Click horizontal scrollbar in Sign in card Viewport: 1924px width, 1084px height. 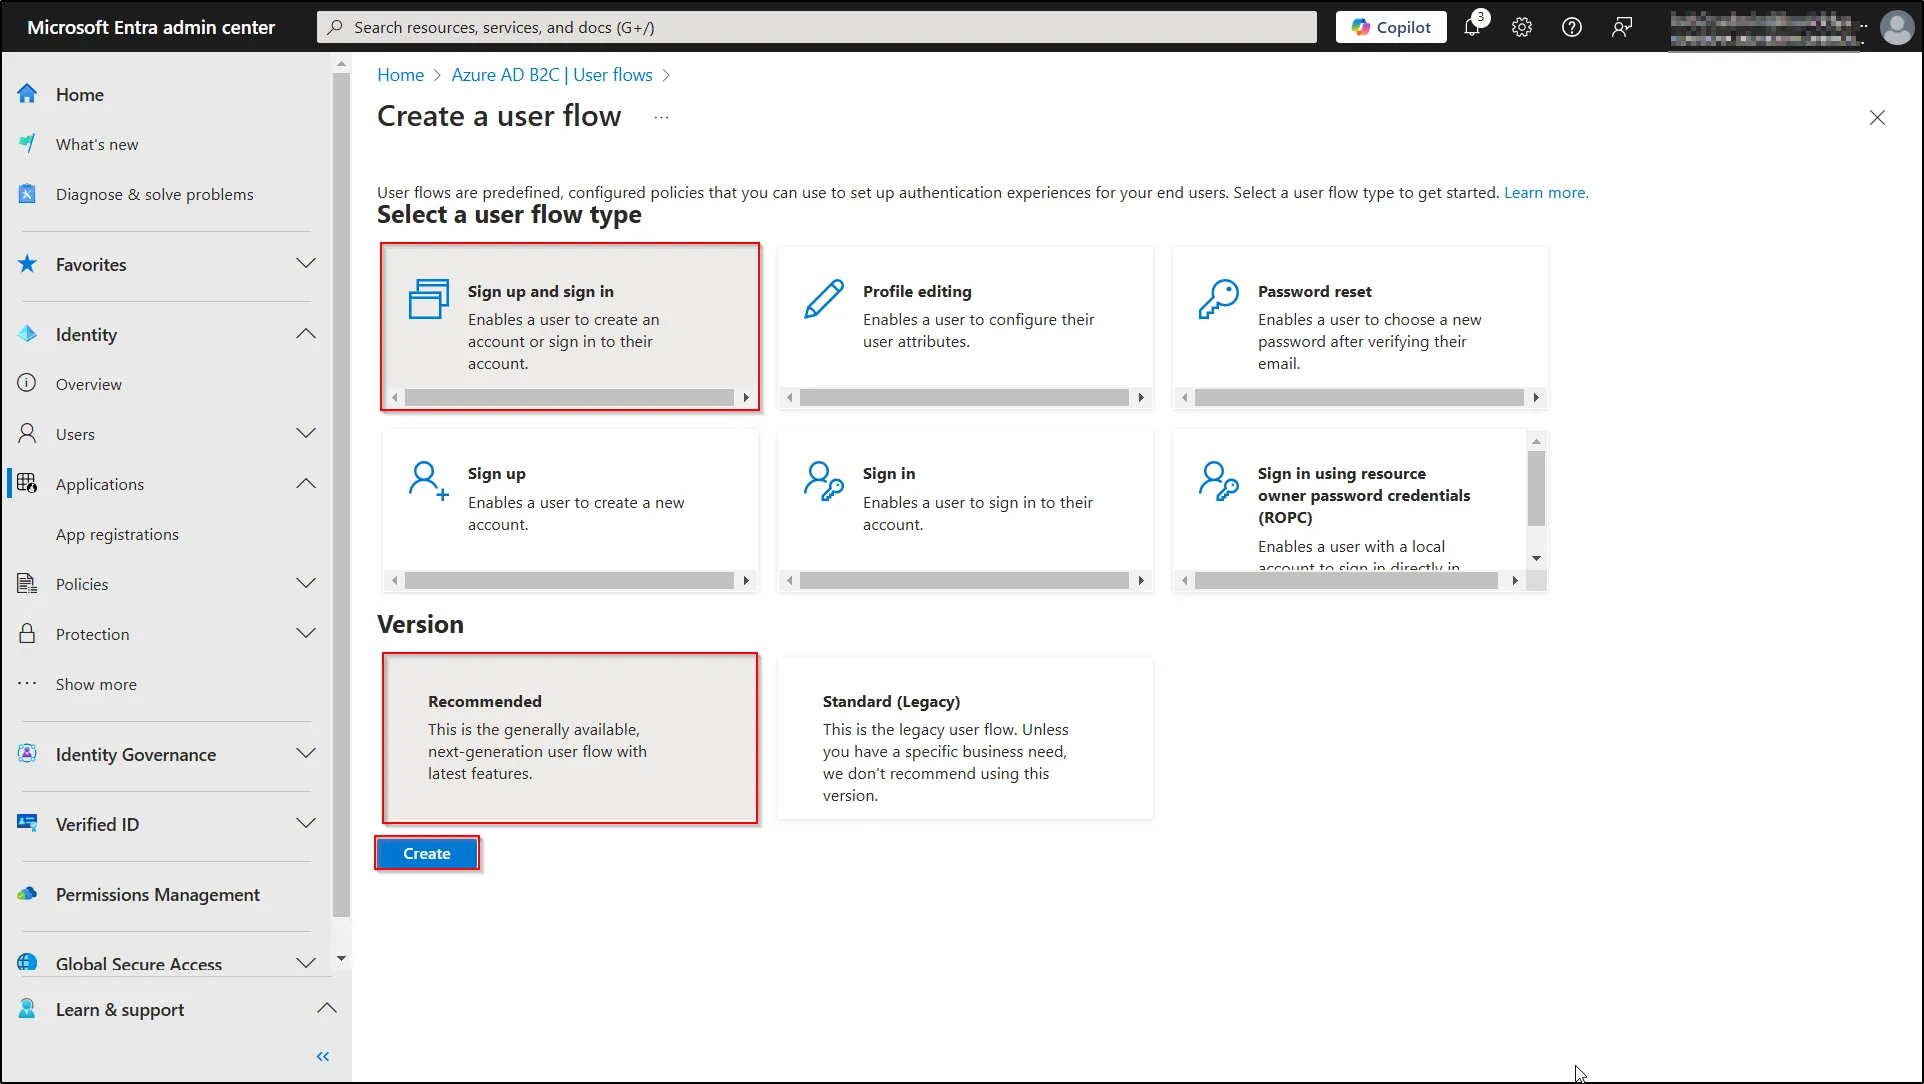click(x=965, y=580)
